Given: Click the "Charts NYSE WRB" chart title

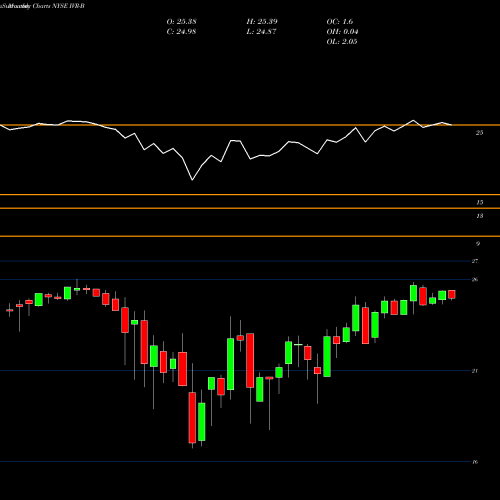Looking at the screenshot, I should [x=58, y=6].
